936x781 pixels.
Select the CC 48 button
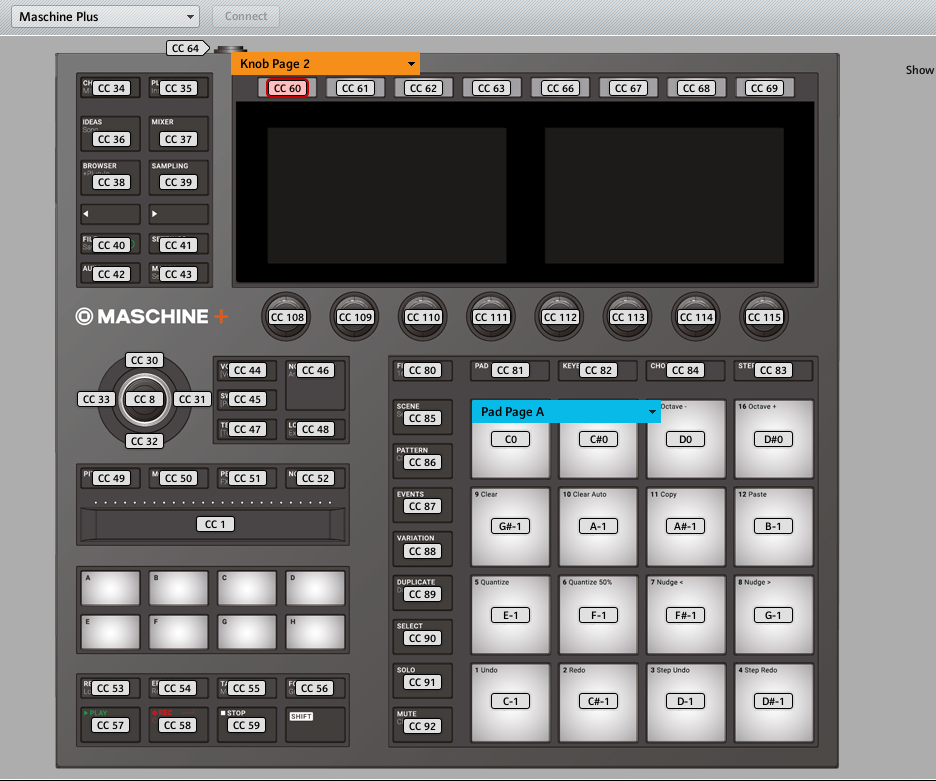(x=315, y=429)
